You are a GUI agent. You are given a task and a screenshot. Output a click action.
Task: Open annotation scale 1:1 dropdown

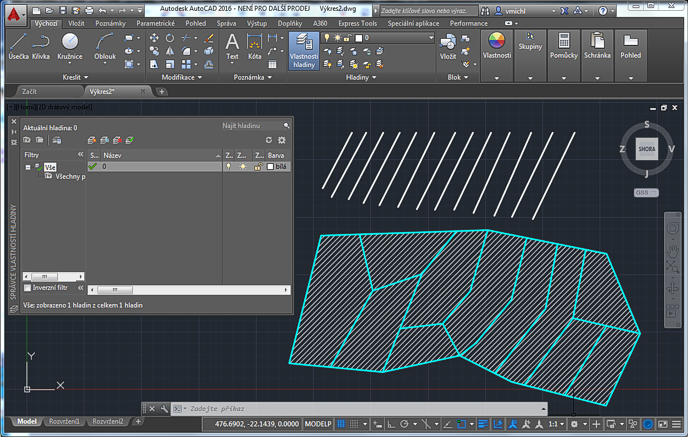tap(556, 424)
